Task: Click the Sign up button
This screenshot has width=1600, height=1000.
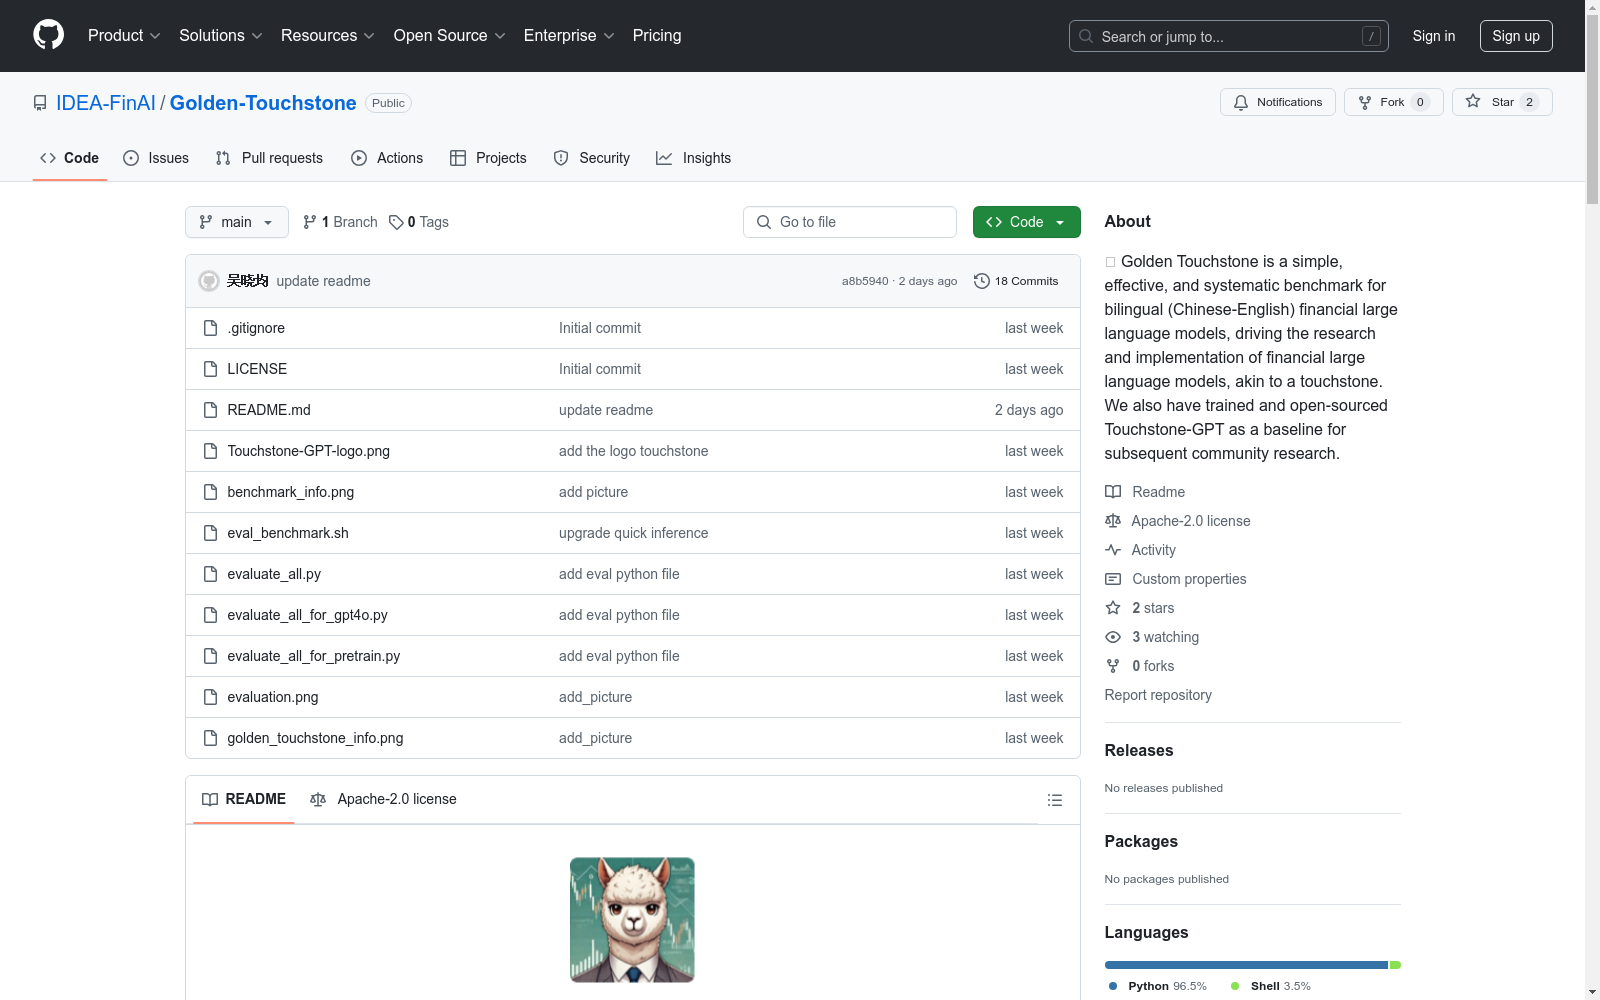Action: tap(1516, 36)
